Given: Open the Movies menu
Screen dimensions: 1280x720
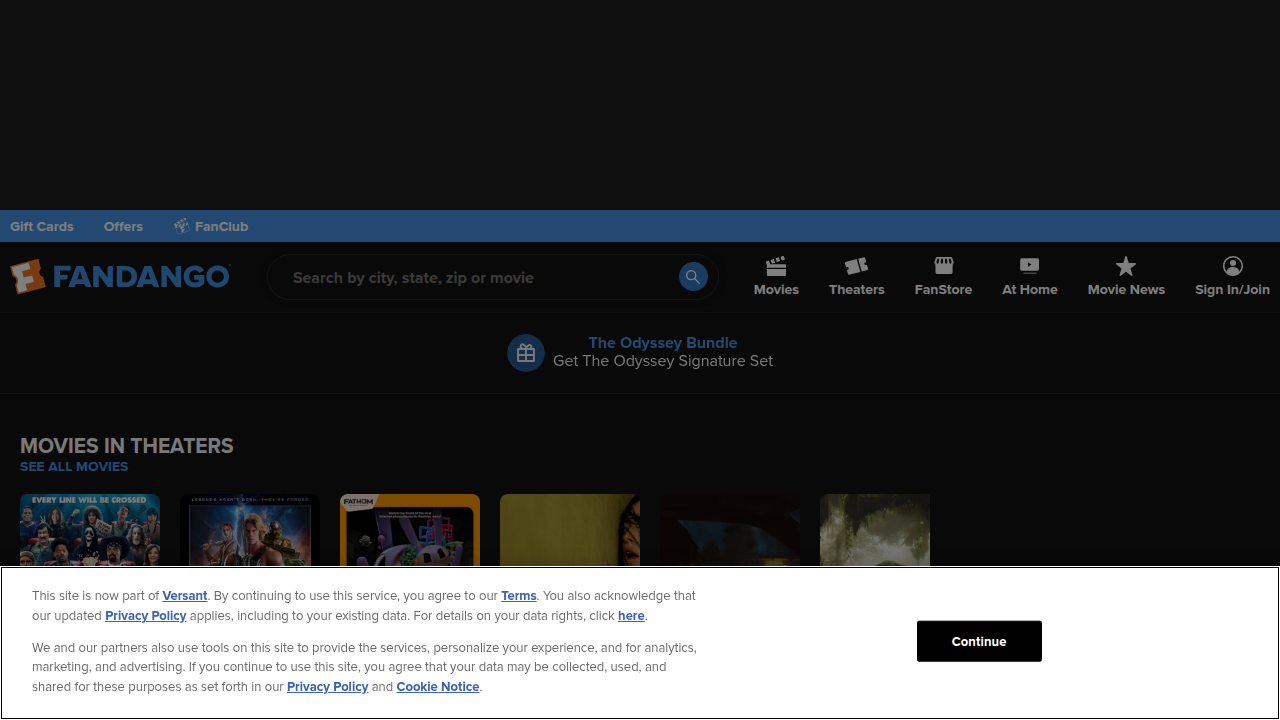Looking at the screenshot, I should [x=776, y=277].
